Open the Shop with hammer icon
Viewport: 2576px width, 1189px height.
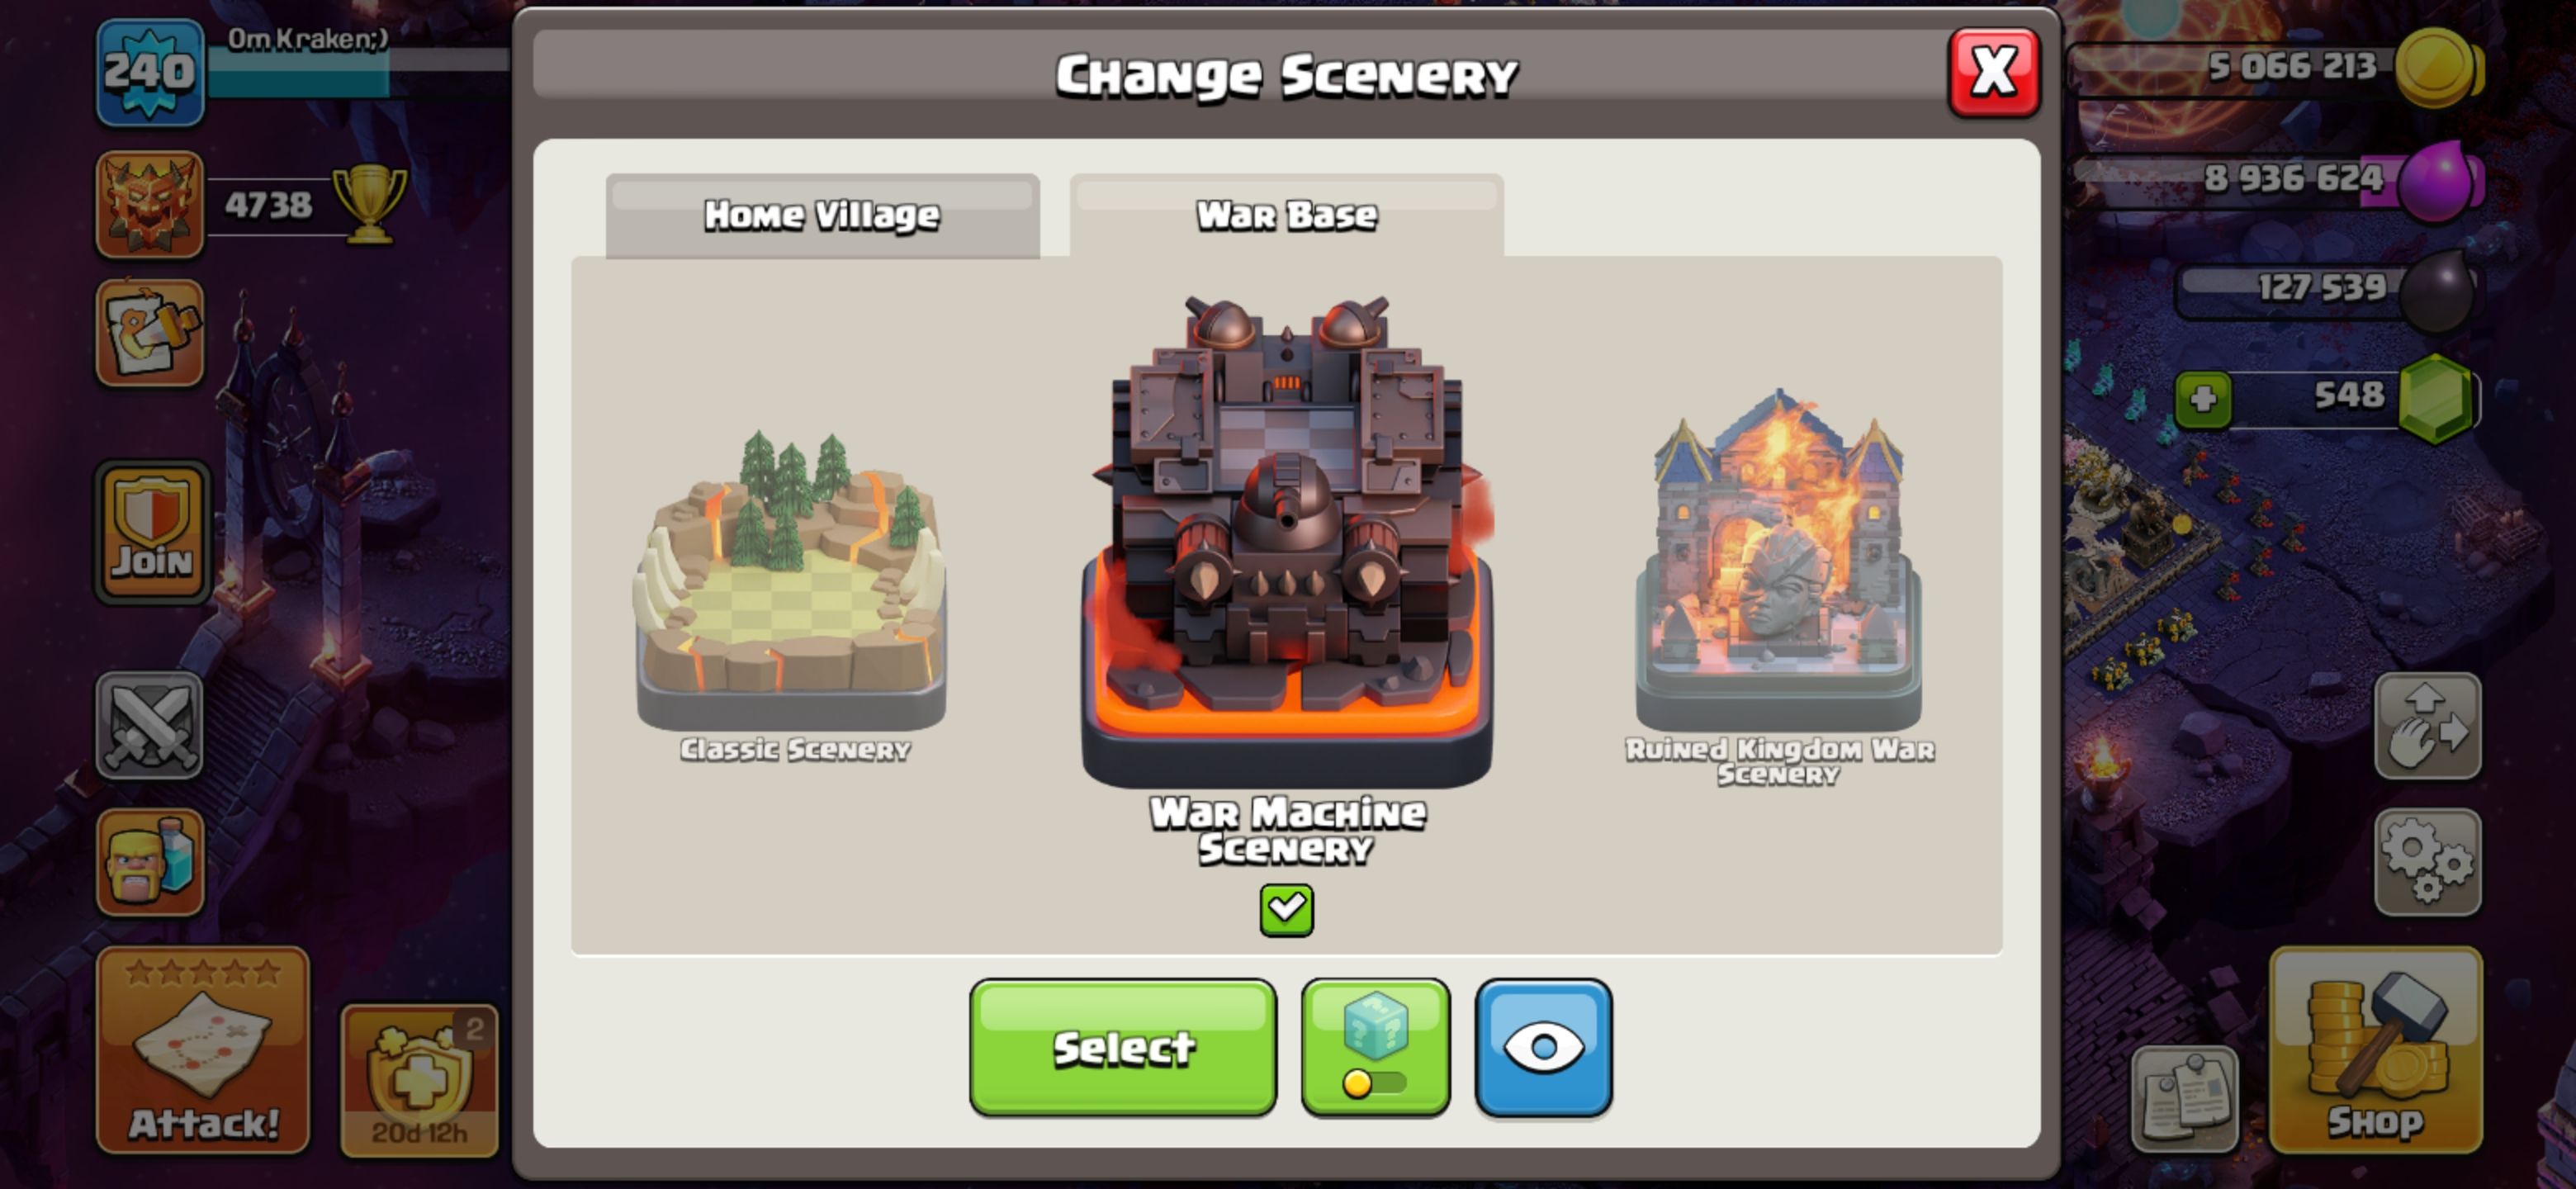point(2376,1049)
